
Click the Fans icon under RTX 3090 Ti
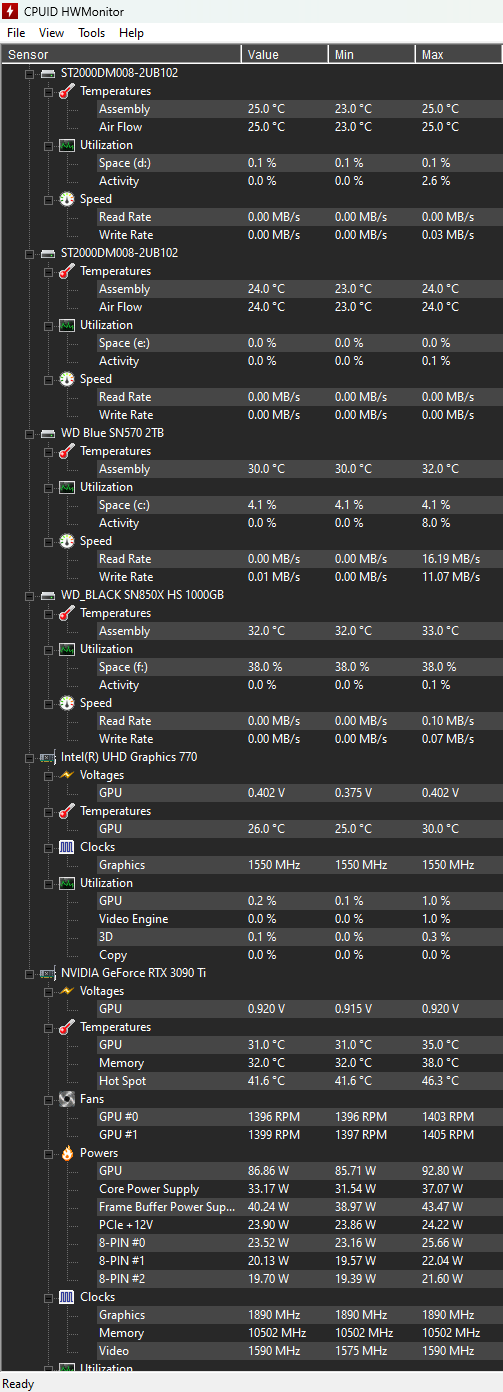pos(67,1099)
